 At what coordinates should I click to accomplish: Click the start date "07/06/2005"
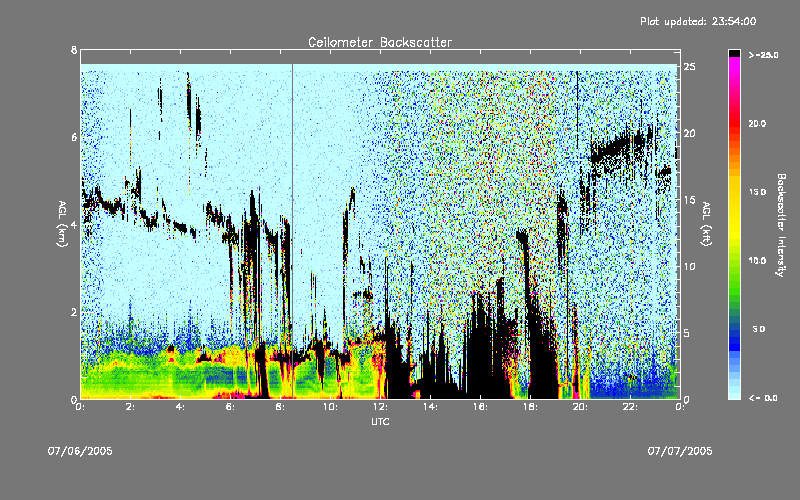(80, 451)
